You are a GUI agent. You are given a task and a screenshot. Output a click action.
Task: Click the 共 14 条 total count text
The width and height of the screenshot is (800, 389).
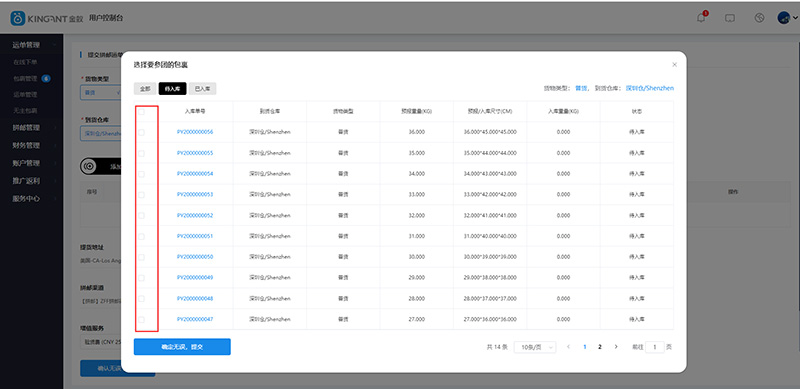pos(497,347)
